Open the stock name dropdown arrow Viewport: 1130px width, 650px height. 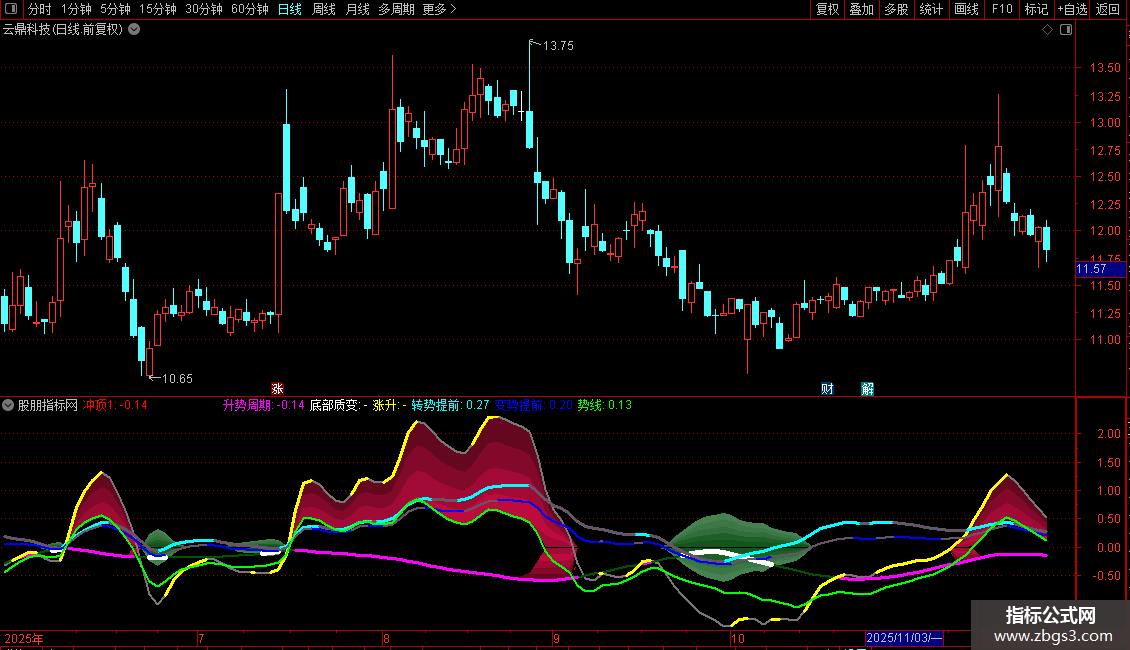tap(135, 30)
